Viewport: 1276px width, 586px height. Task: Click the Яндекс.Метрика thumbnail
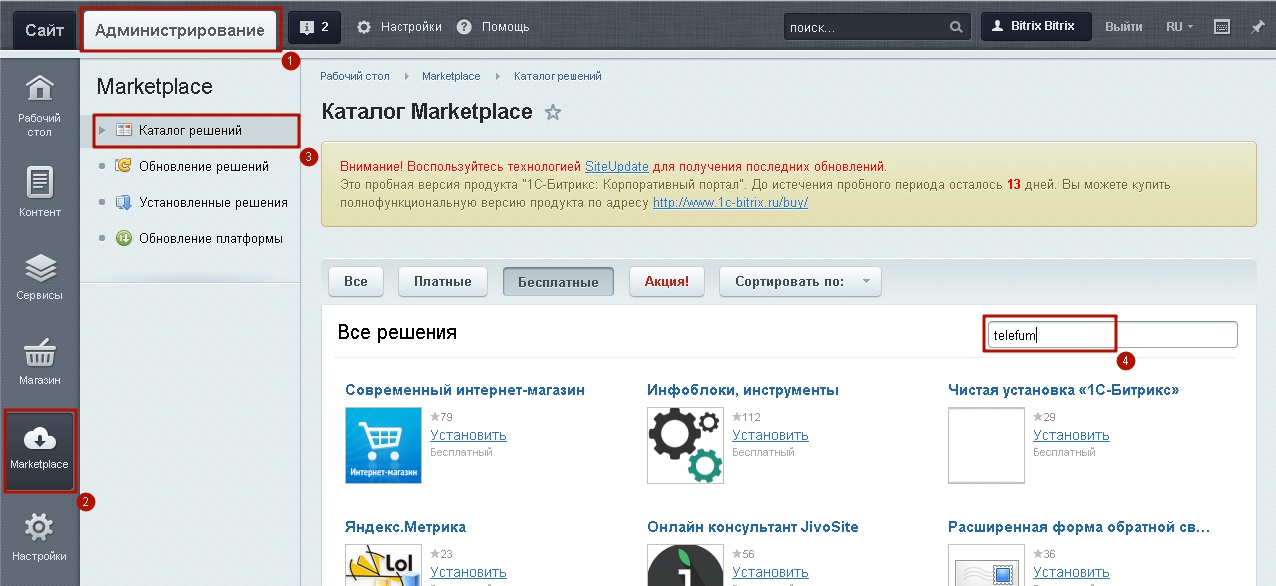(383, 565)
